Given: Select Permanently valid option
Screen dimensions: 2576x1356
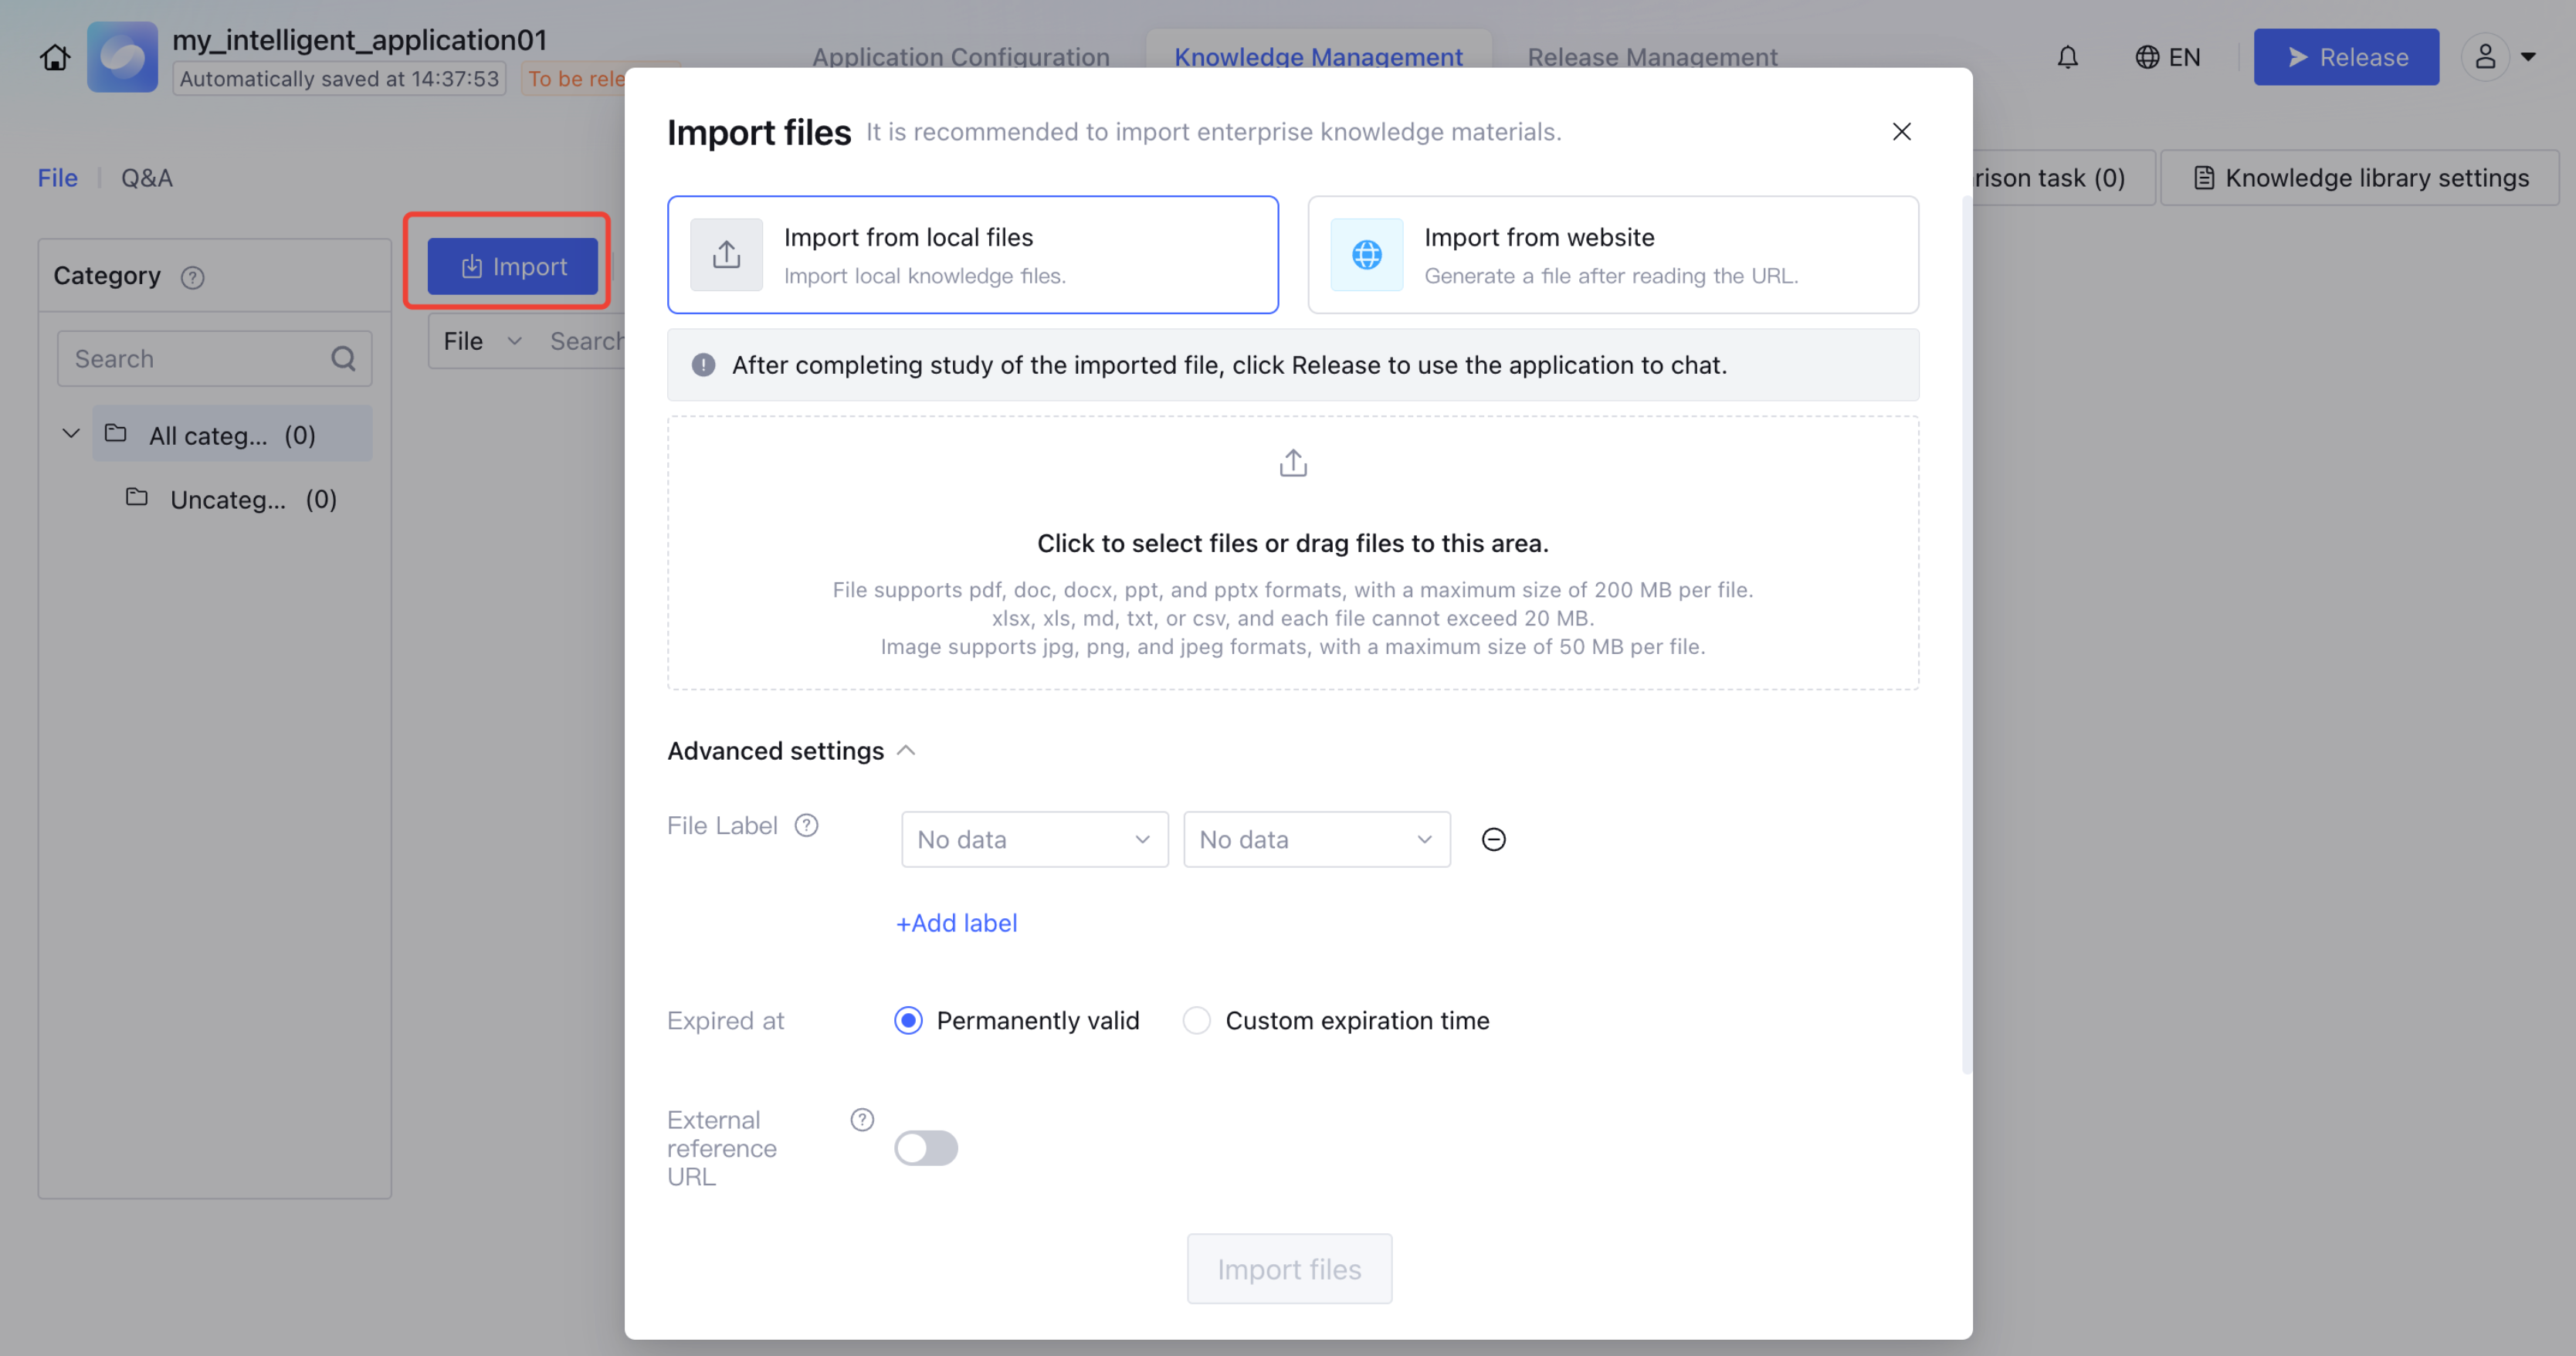Looking at the screenshot, I should click(x=908, y=1020).
